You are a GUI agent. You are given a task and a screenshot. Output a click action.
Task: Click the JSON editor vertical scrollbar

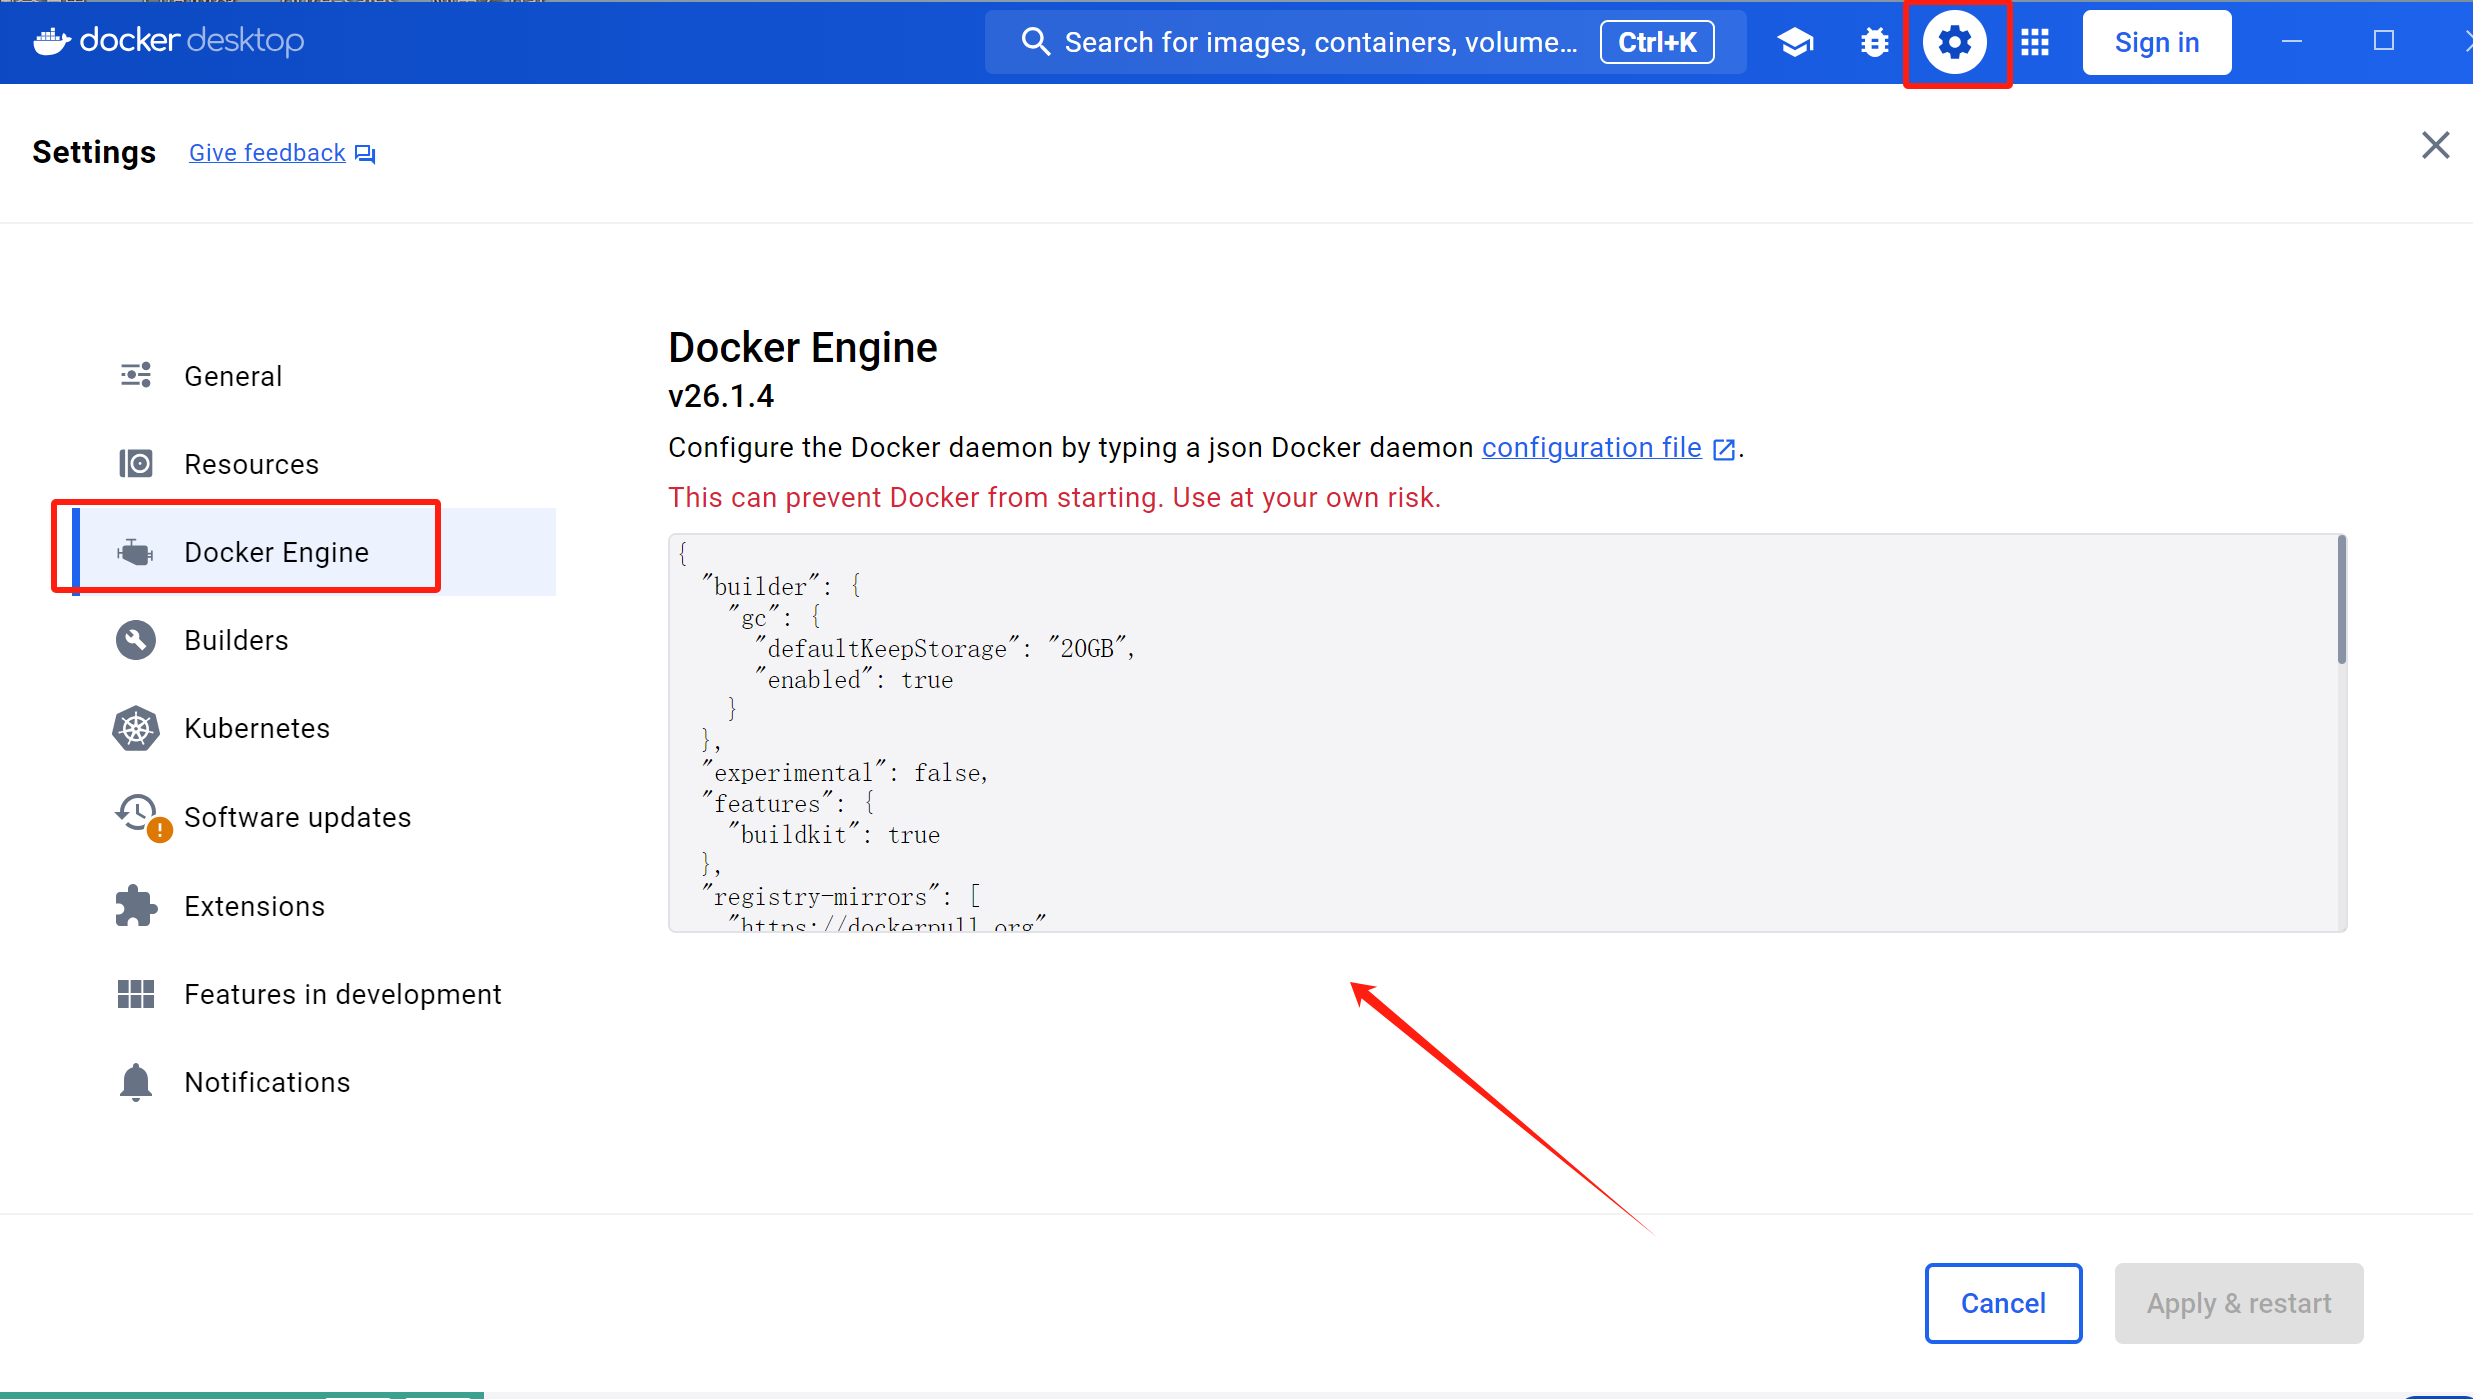2341,600
